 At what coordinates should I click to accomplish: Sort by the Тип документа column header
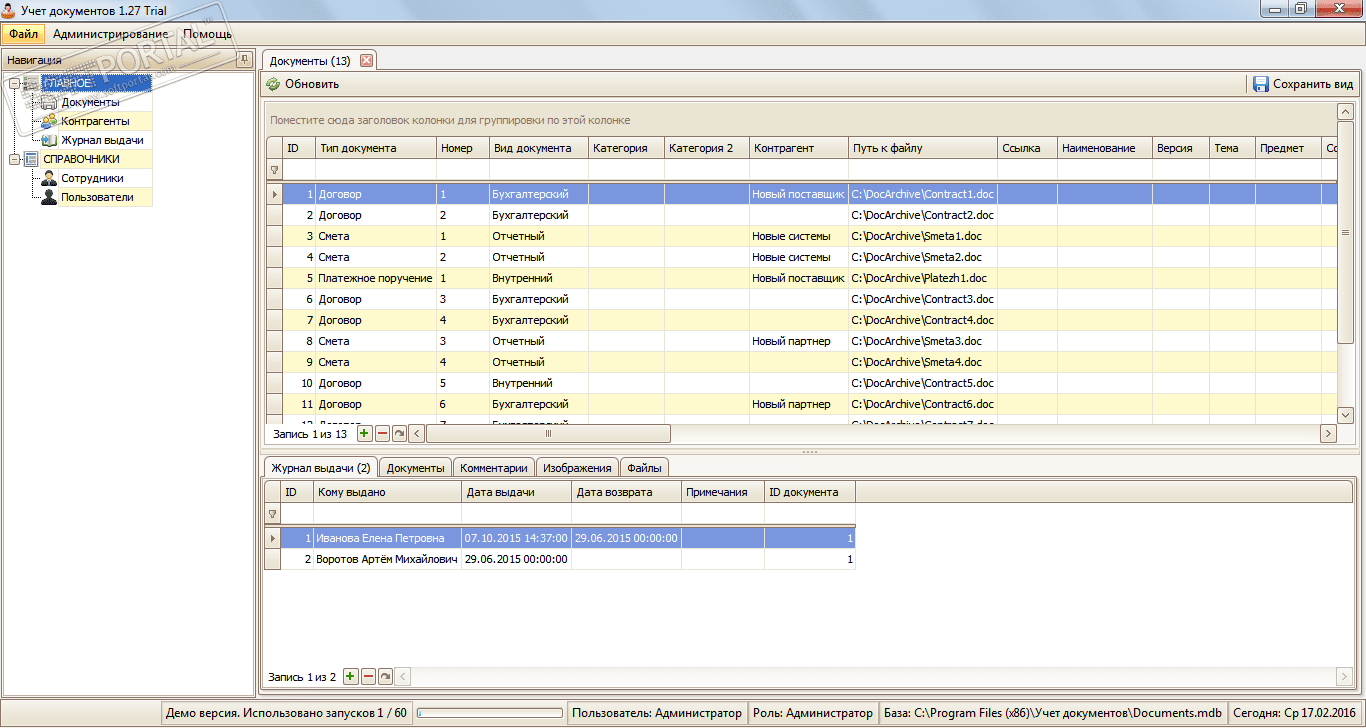[376, 148]
